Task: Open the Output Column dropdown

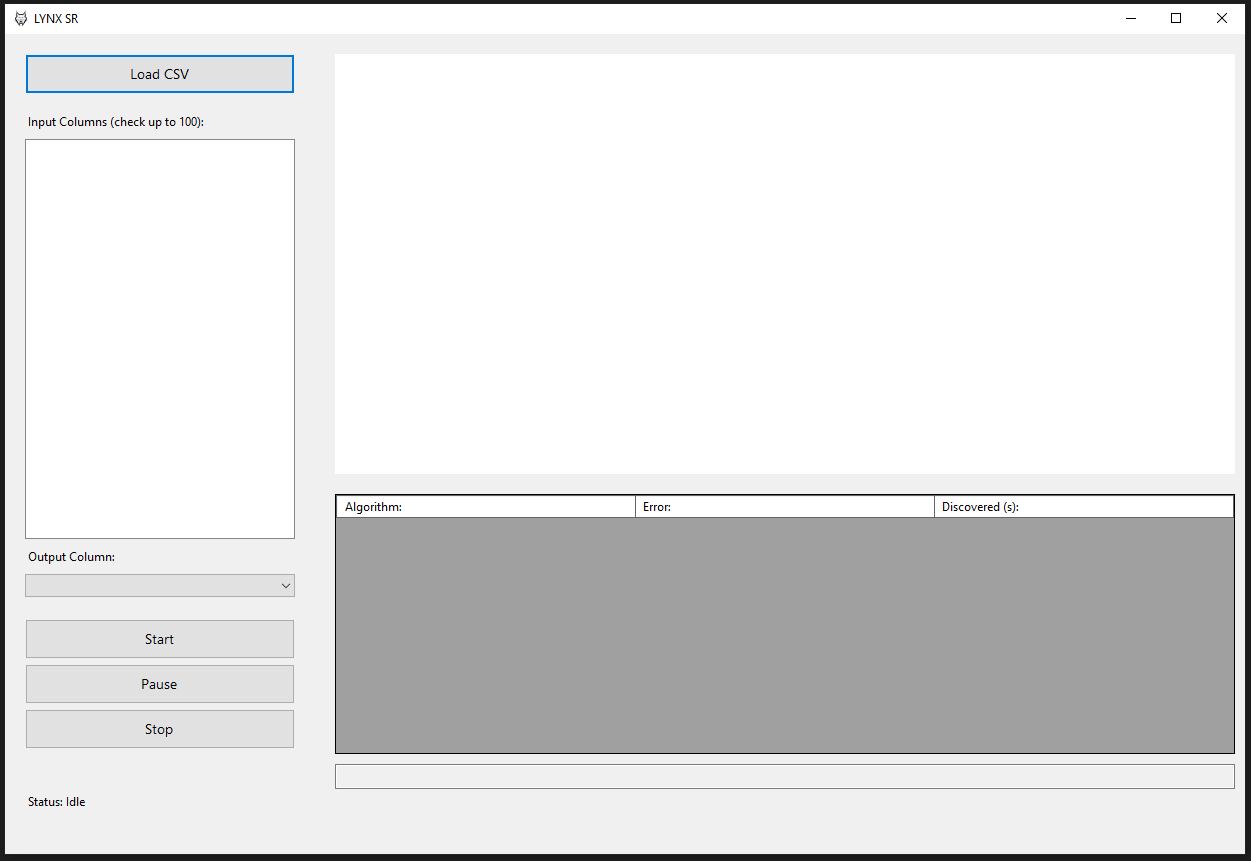Action: (x=160, y=585)
